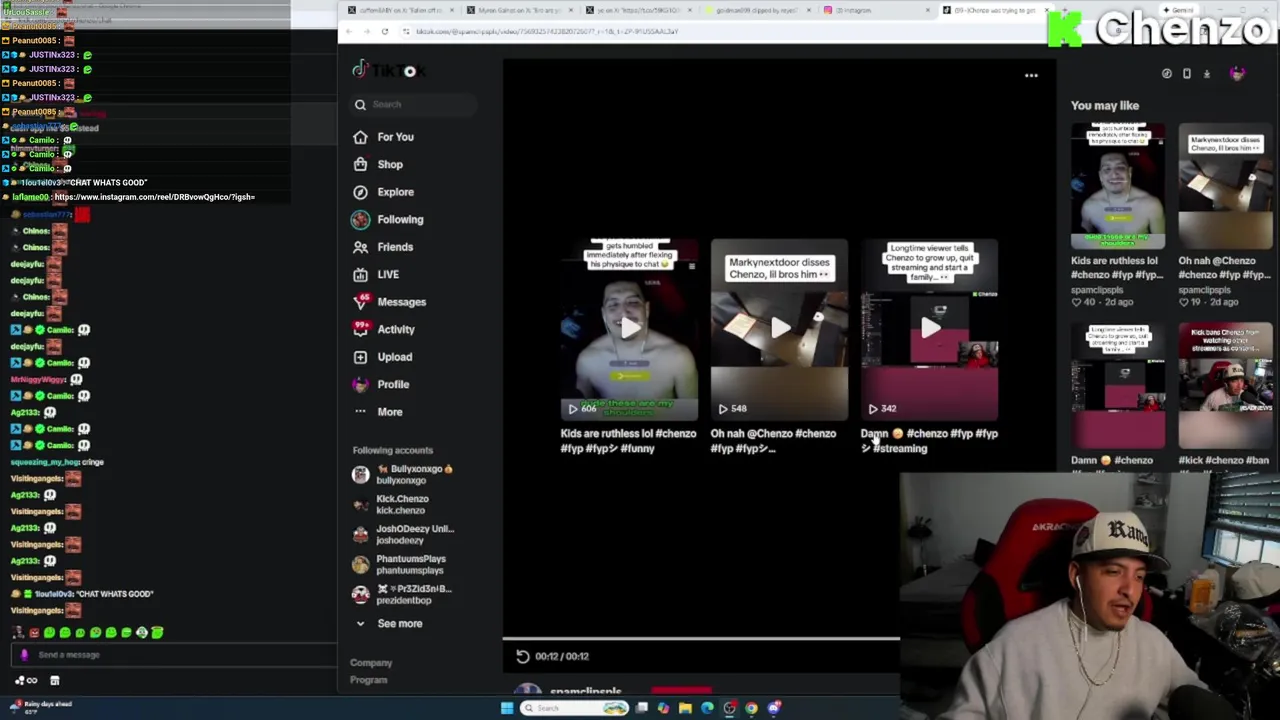Replay the finished video
Viewport: 1280px width, 720px height.
[x=522, y=656]
